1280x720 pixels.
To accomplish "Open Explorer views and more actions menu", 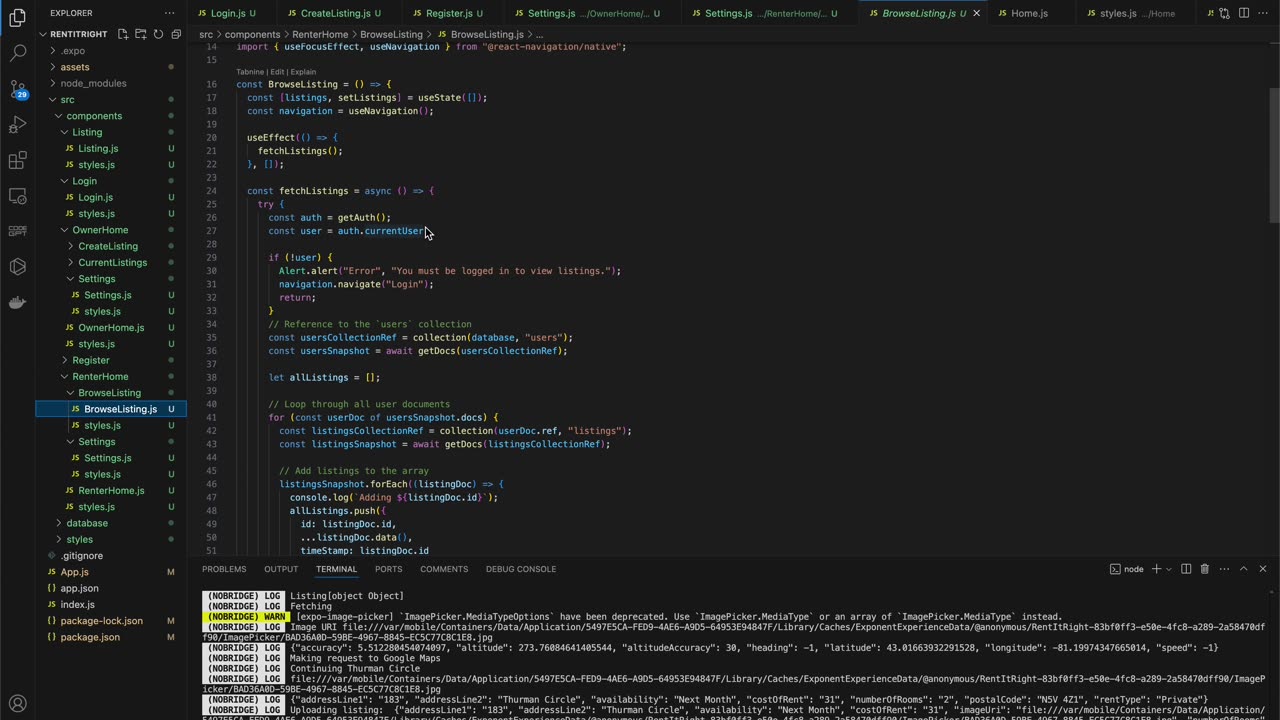I will pos(170,13).
